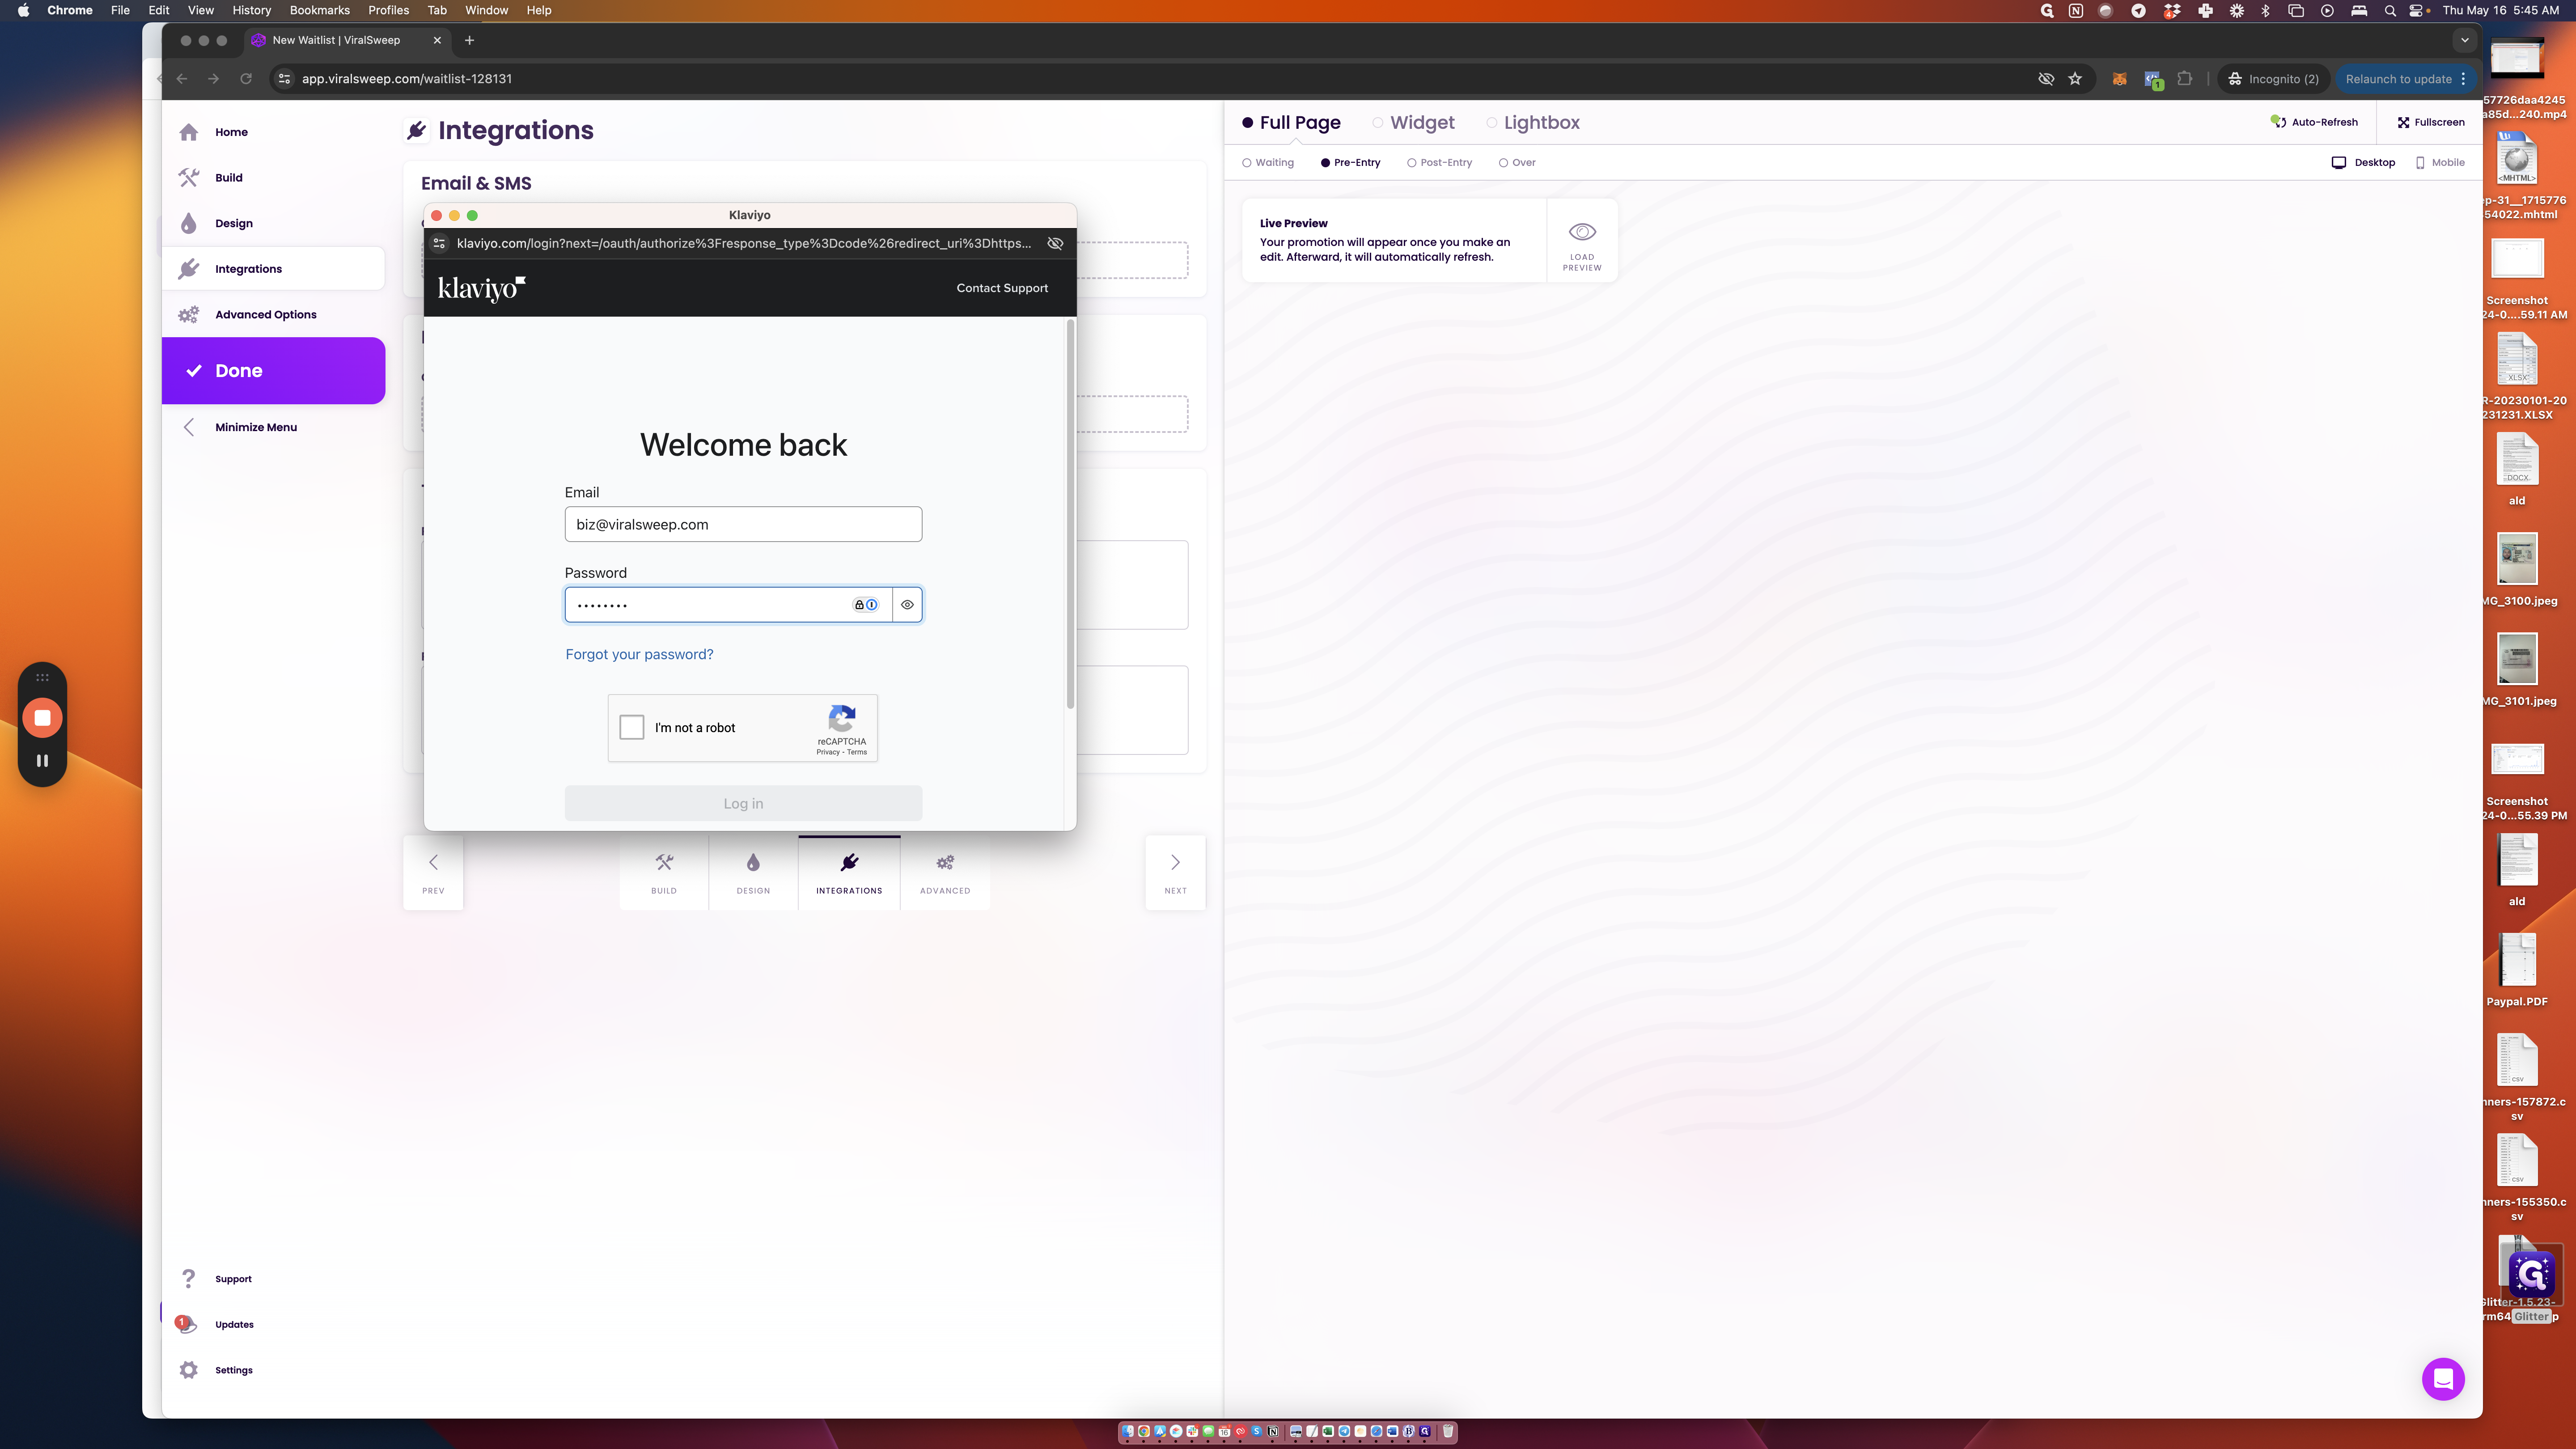Open Build section with hammer icon

point(189,177)
